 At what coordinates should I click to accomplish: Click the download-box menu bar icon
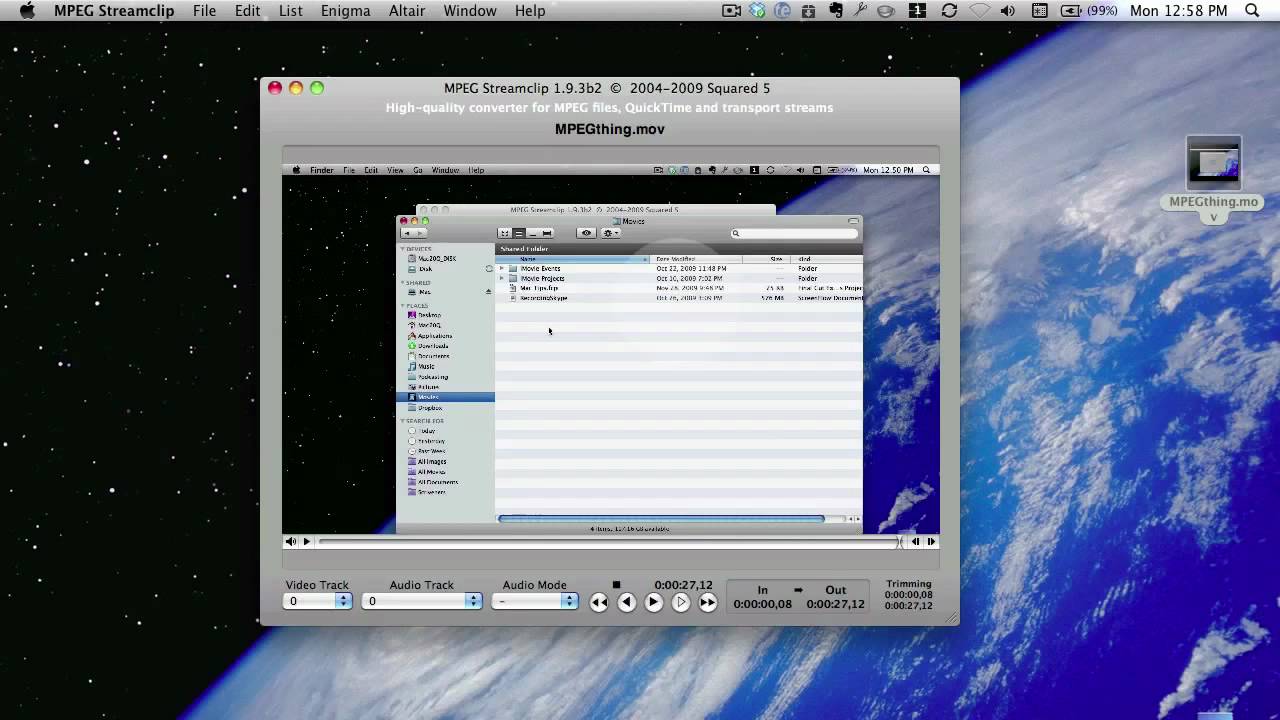tap(808, 11)
